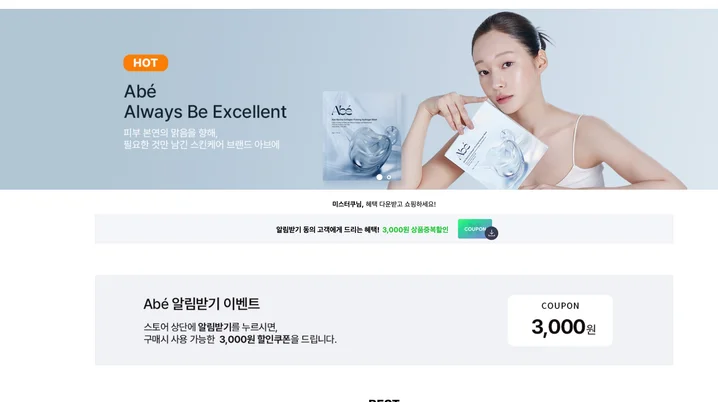Click the 'Abé 알림받기 이벤트' heading

201,304
